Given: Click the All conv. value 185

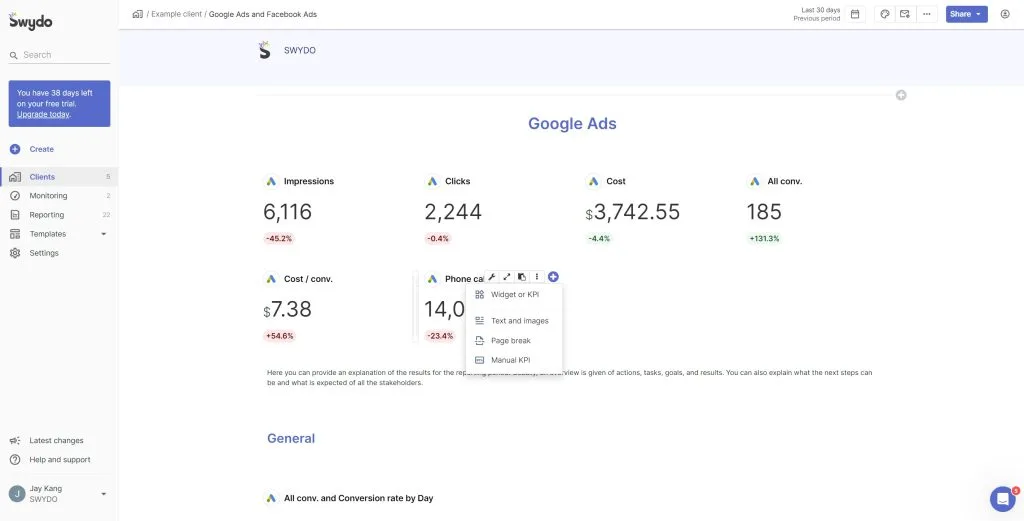Looking at the screenshot, I should pyautogui.click(x=764, y=212).
